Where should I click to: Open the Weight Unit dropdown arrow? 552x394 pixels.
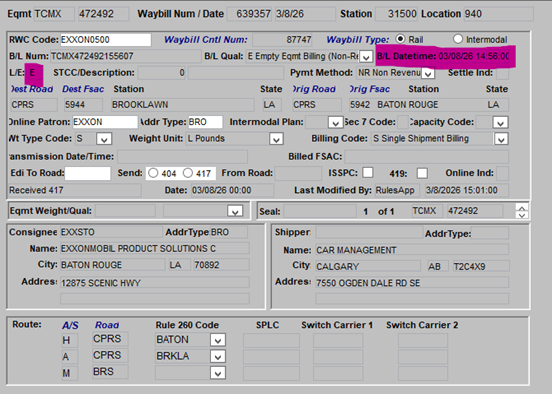[x=276, y=139]
